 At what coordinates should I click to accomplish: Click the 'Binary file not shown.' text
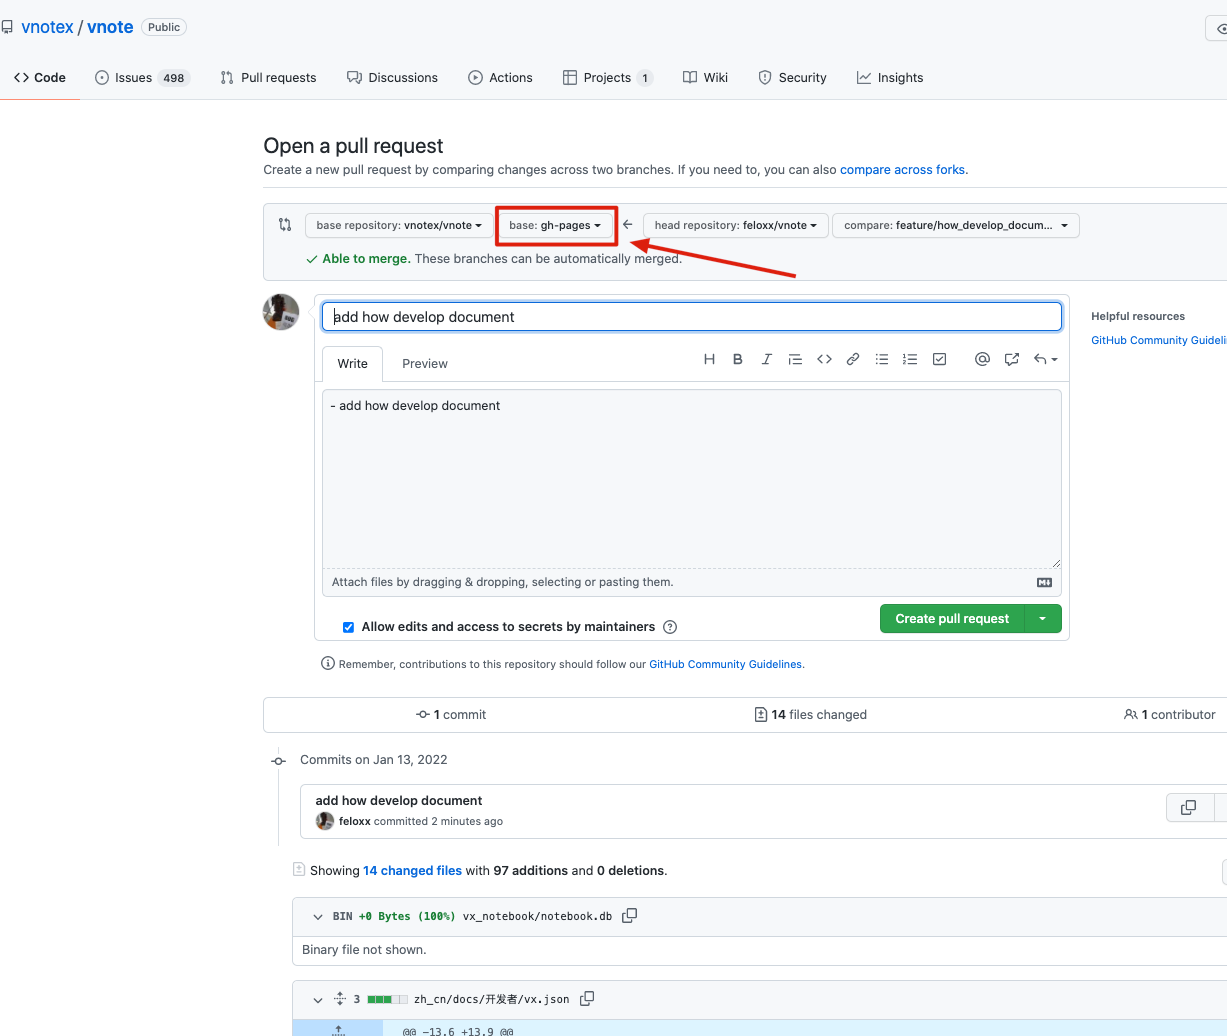pyautogui.click(x=364, y=950)
